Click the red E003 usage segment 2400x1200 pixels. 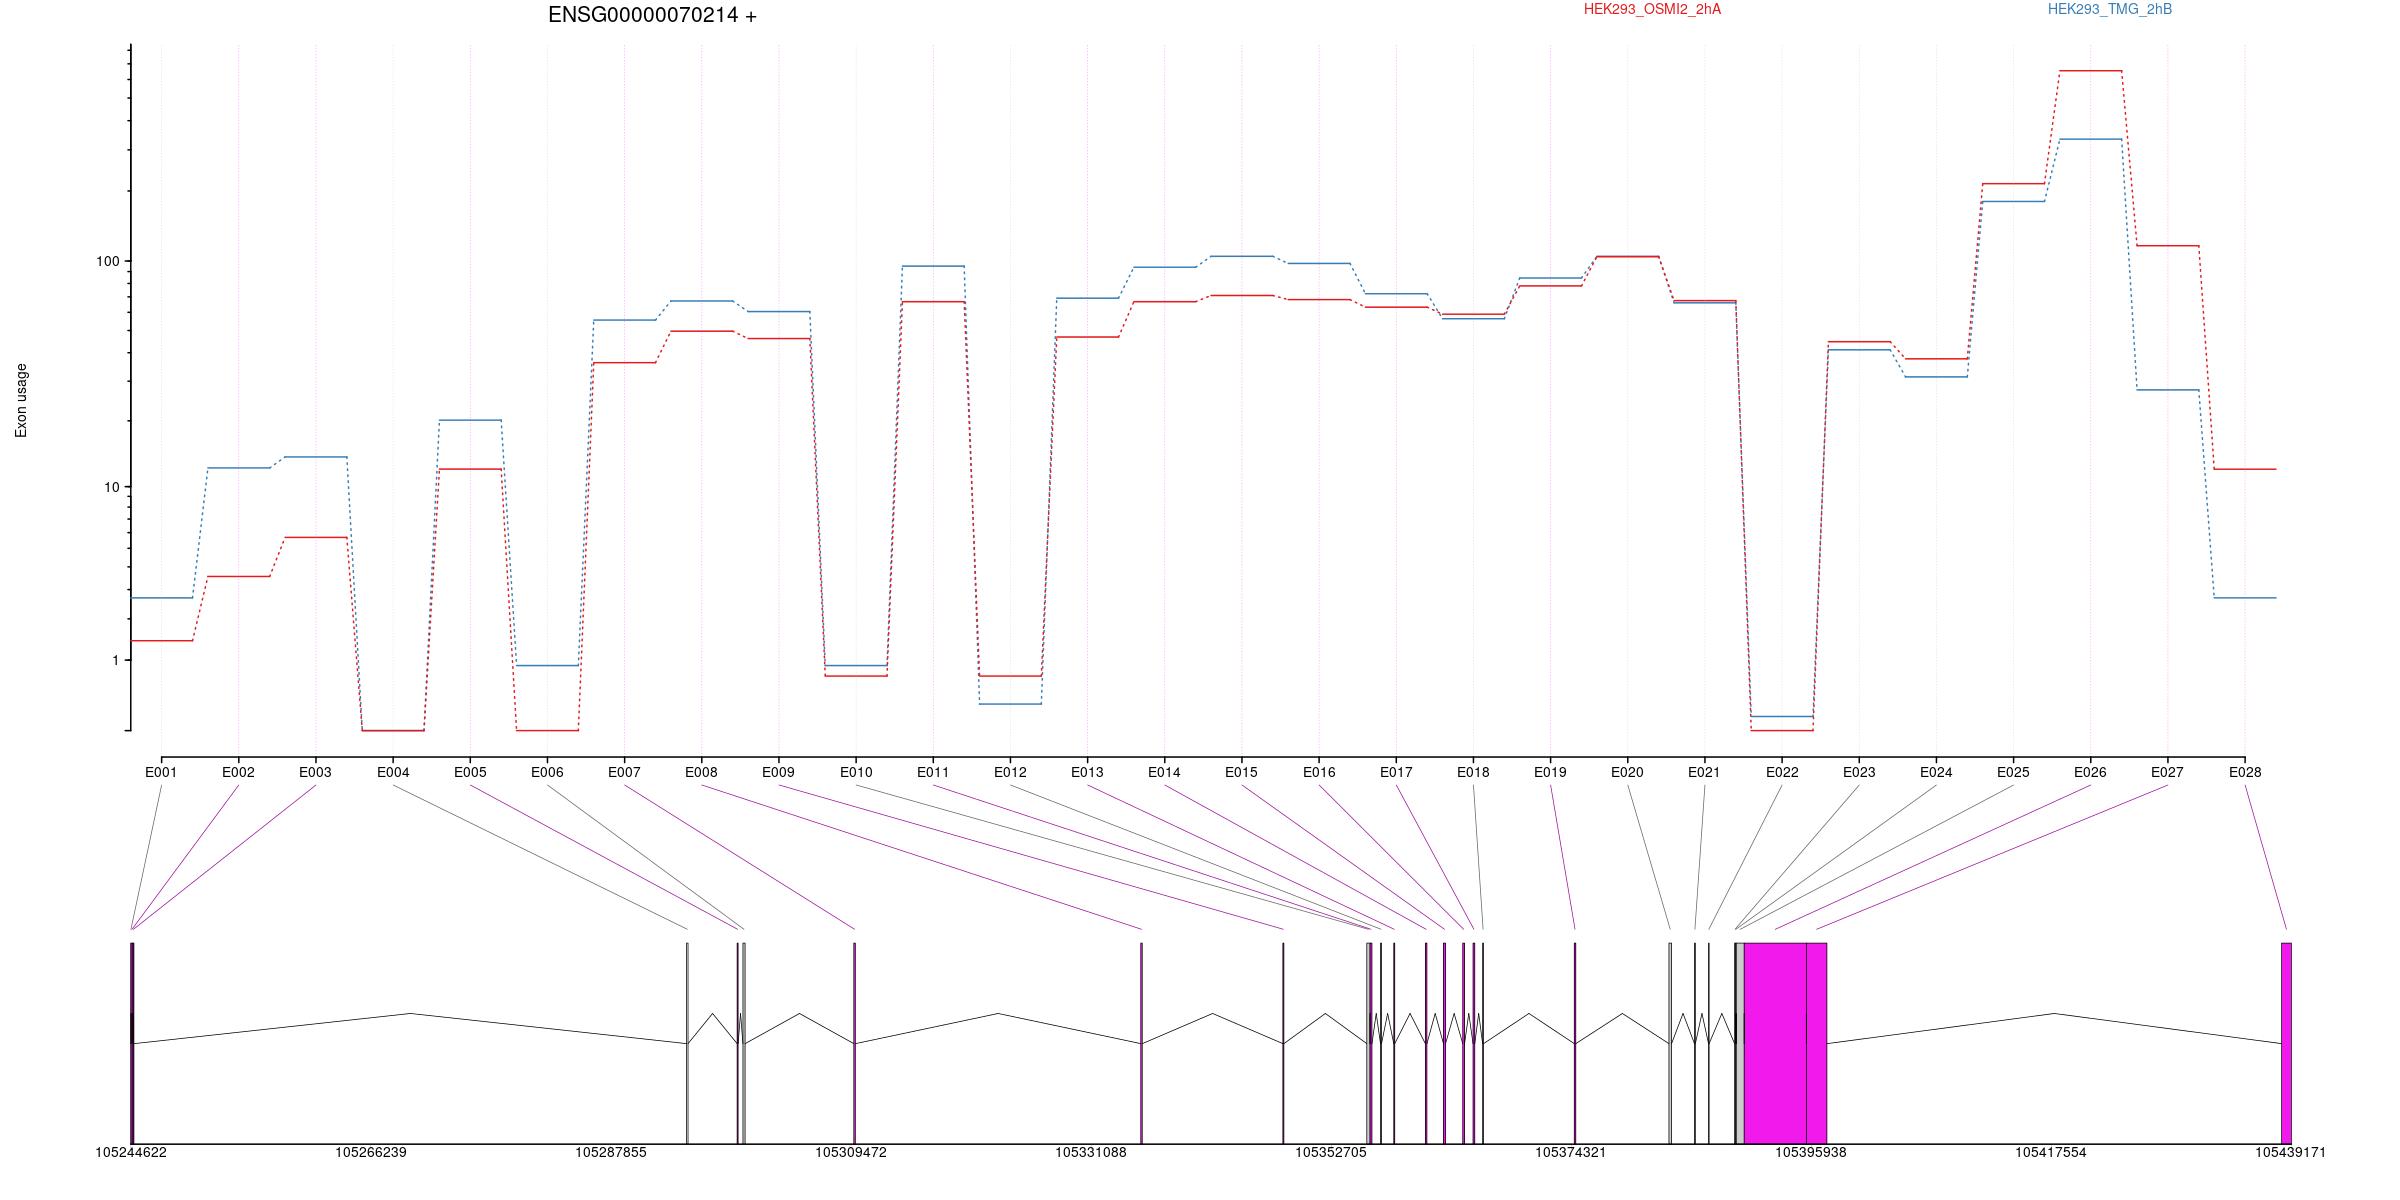click(315, 538)
